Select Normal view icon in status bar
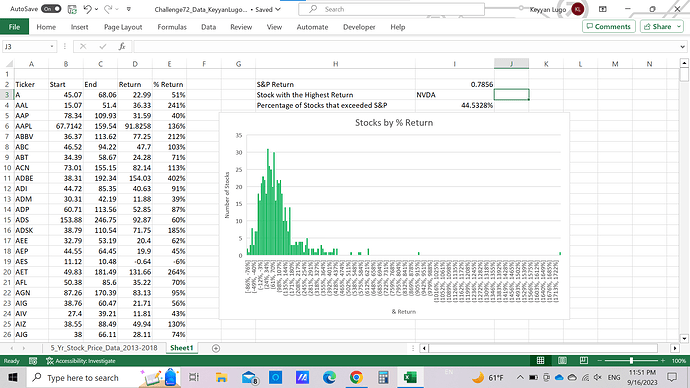Screen dimensions: 690x388 [x=540, y=361]
